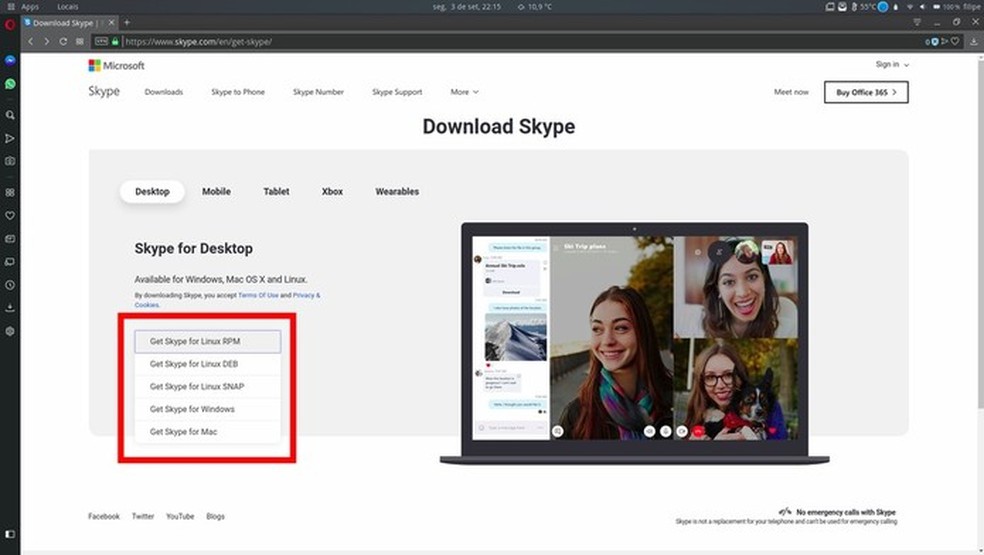Viewport: 984px width, 555px height.
Task: Open the Opera menu logo
Action: click(10, 25)
